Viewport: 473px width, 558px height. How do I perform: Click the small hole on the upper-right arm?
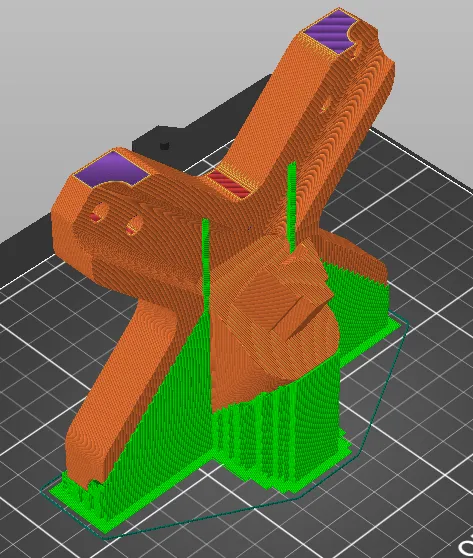tap(326, 105)
